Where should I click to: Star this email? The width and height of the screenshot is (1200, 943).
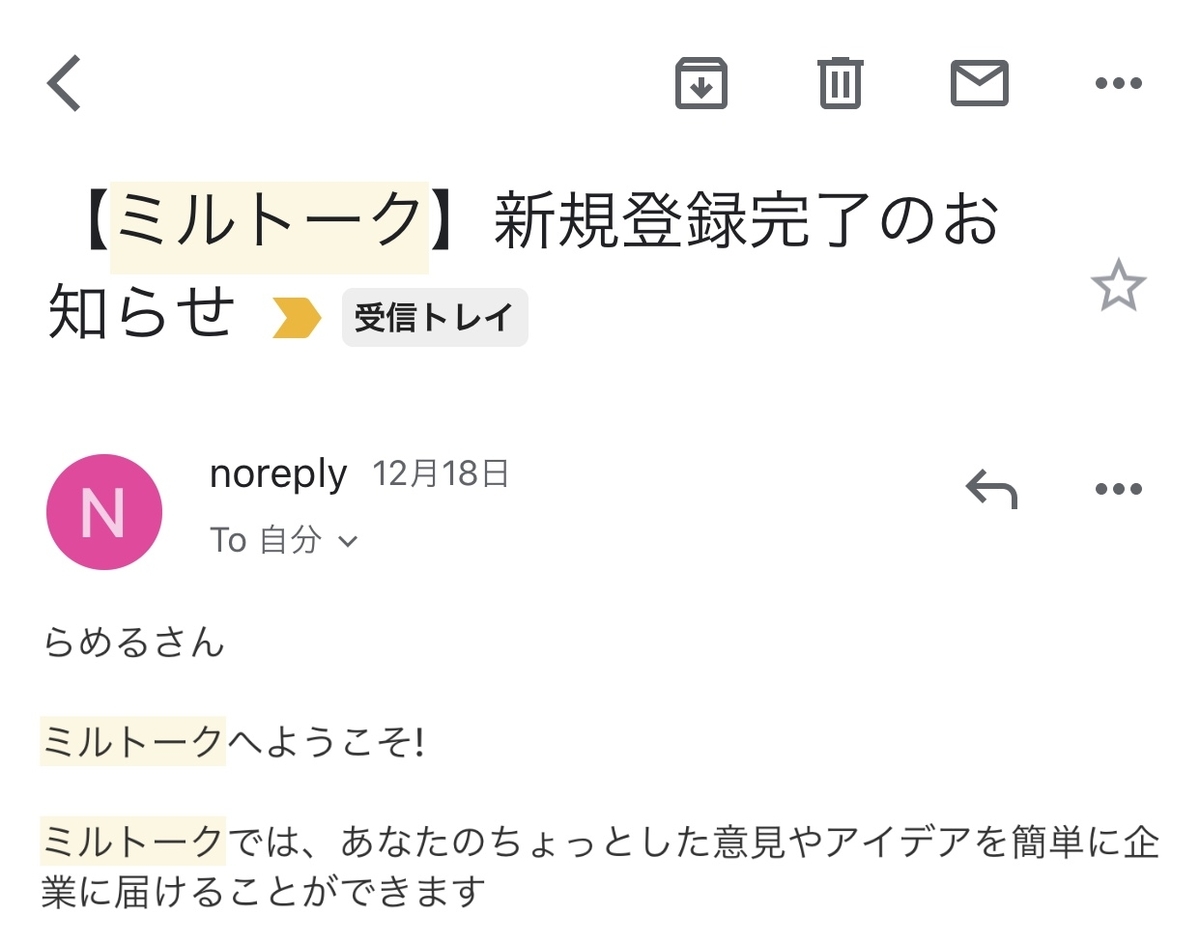point(1121,287)
